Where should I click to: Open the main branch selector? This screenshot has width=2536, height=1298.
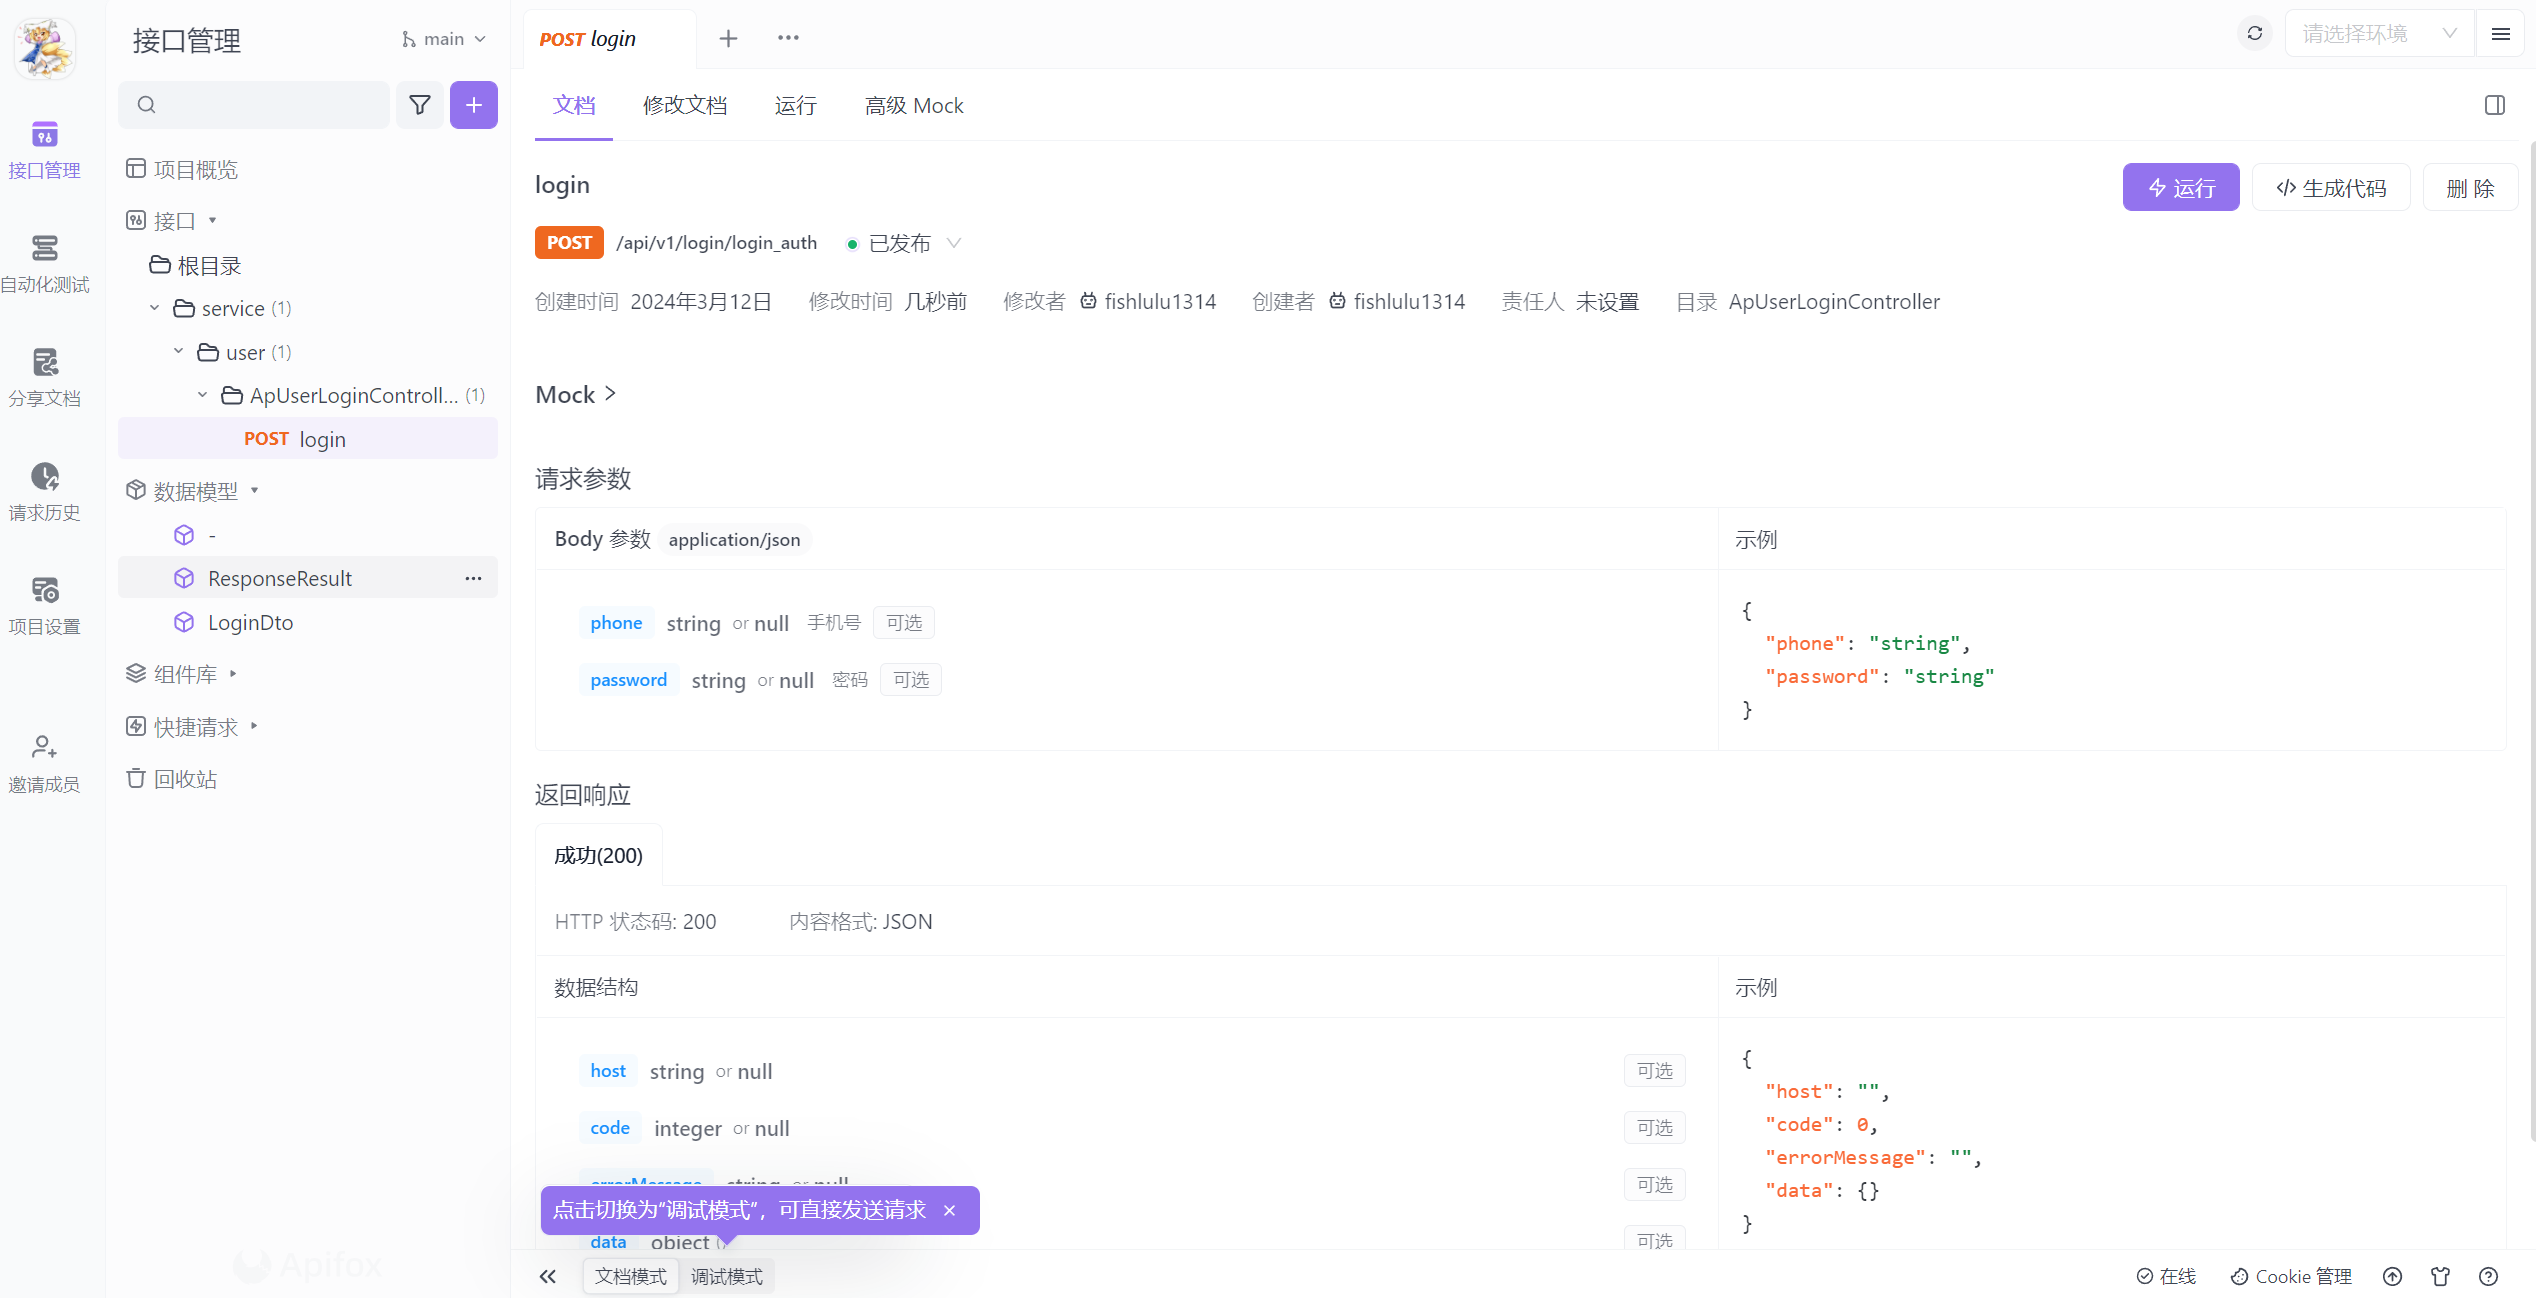tap(443, 39)
